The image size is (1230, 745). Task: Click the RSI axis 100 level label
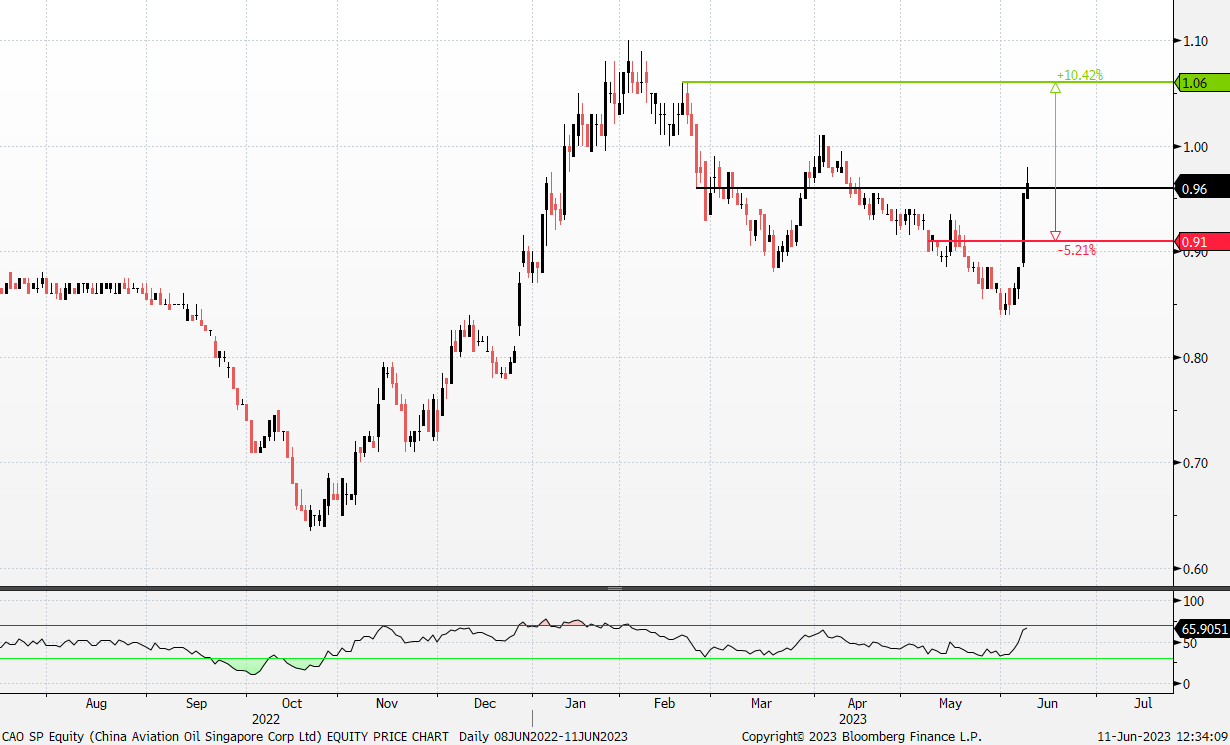1192,601
